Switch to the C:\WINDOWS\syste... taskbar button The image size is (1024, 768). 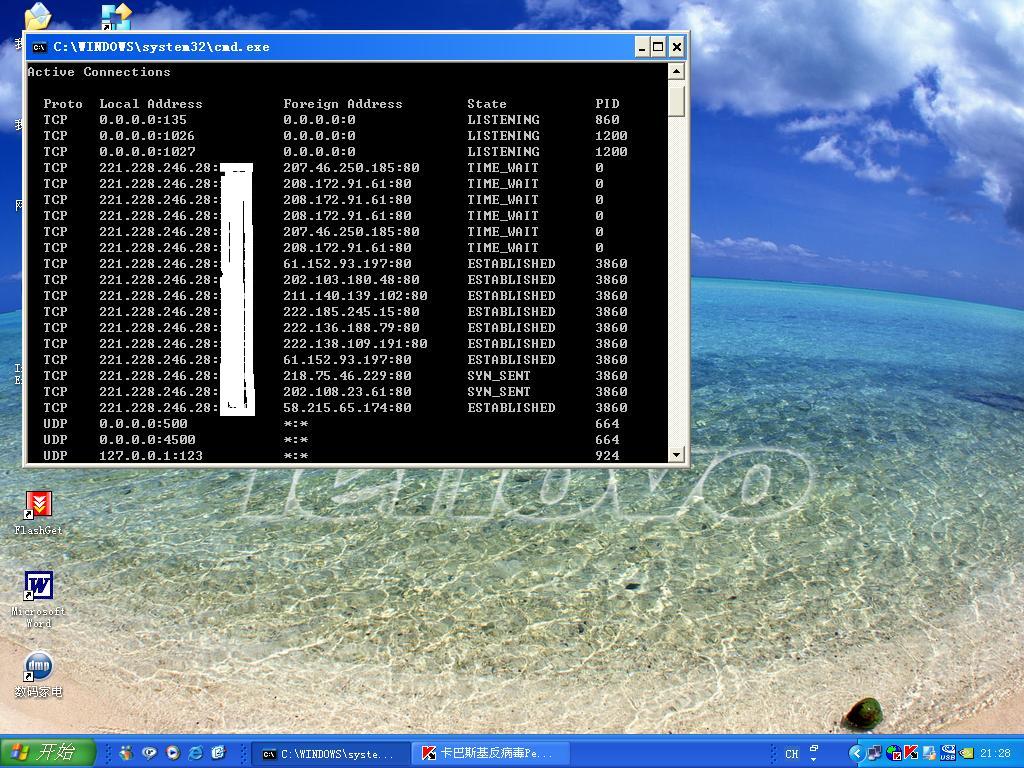pyautogui.click(x=330, y=754)
